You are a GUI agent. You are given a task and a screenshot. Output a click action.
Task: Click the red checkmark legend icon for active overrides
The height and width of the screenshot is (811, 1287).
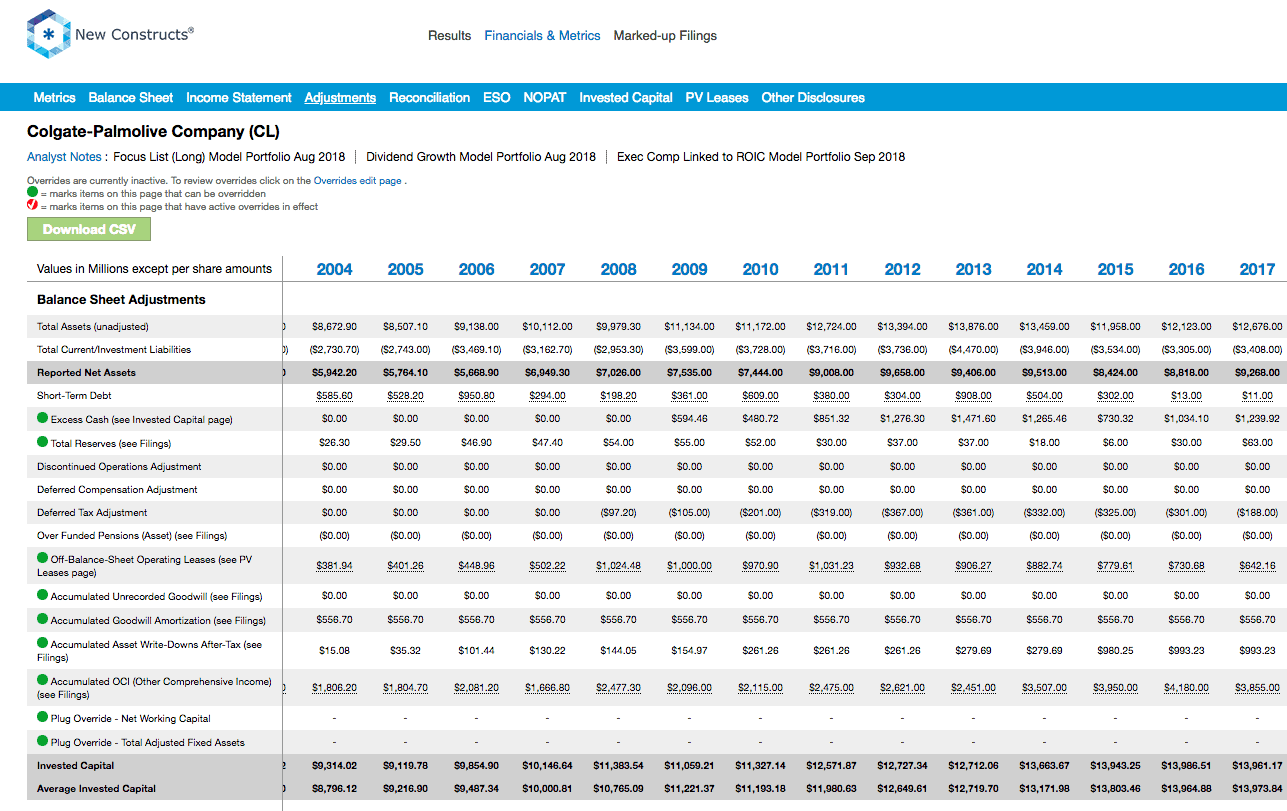click(32, 205)
